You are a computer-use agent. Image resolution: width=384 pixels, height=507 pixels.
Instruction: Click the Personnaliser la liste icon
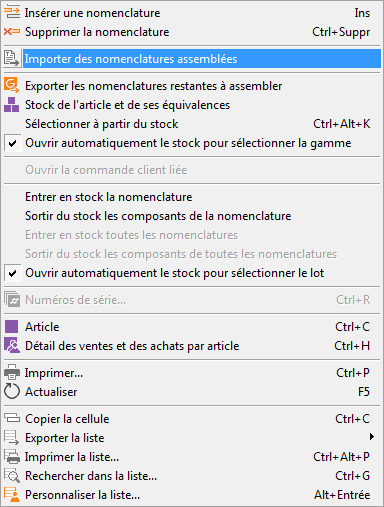(x=12, y=495)
